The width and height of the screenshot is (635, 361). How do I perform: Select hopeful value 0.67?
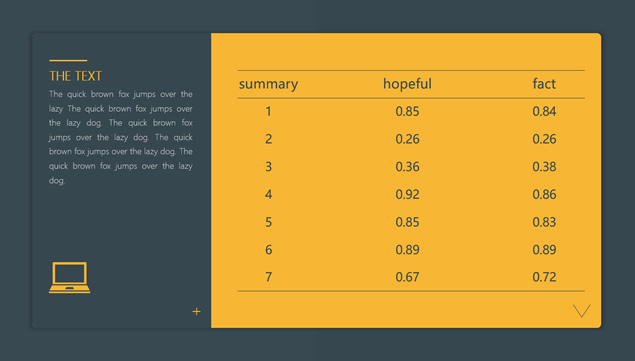click(407, 277)
